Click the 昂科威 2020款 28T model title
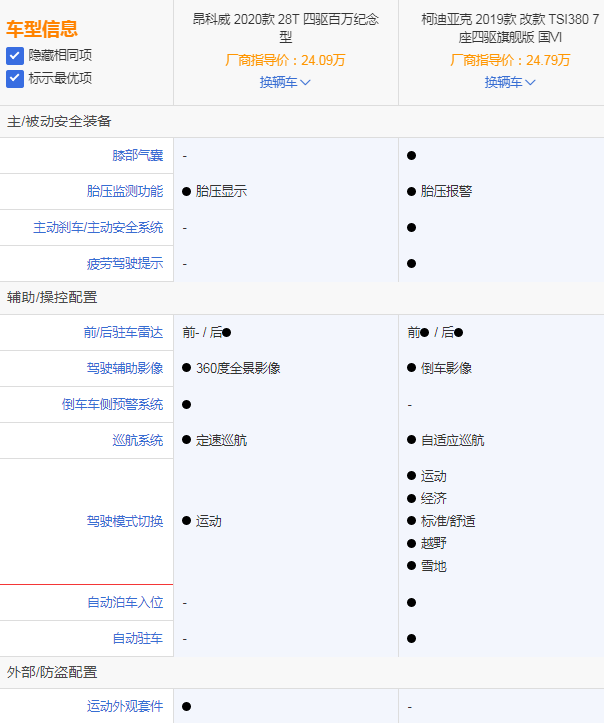 pyautogui.click(x=285, y=27)
